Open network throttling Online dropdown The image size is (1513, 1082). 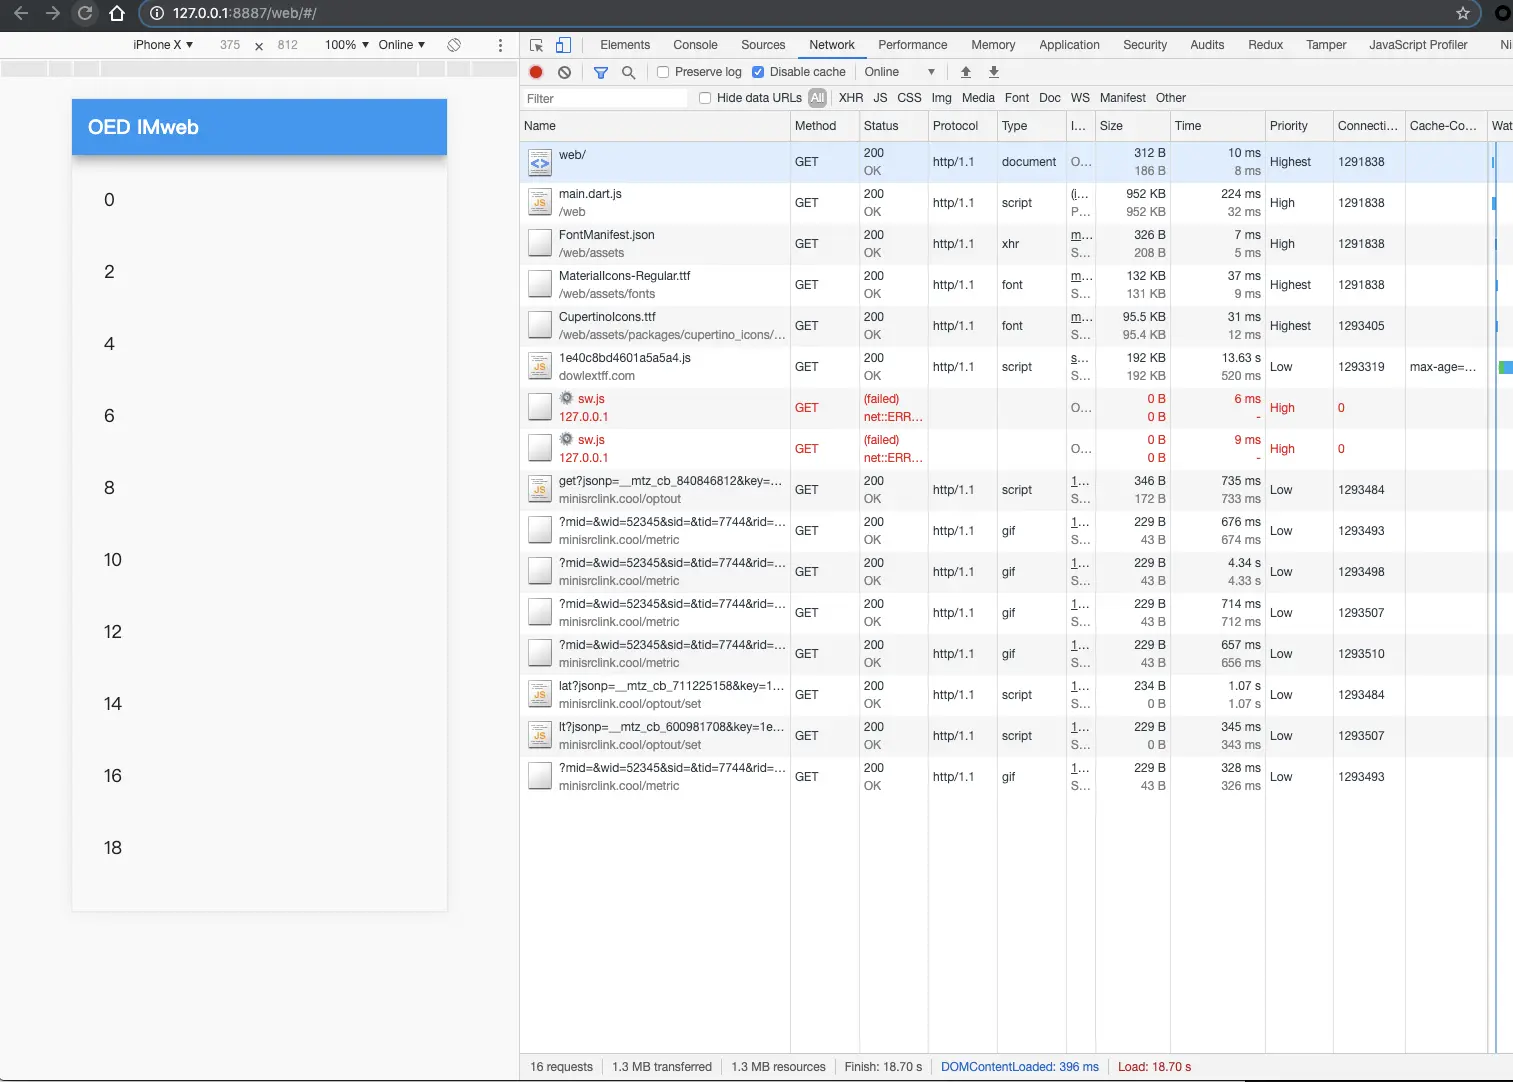point(900,72)
